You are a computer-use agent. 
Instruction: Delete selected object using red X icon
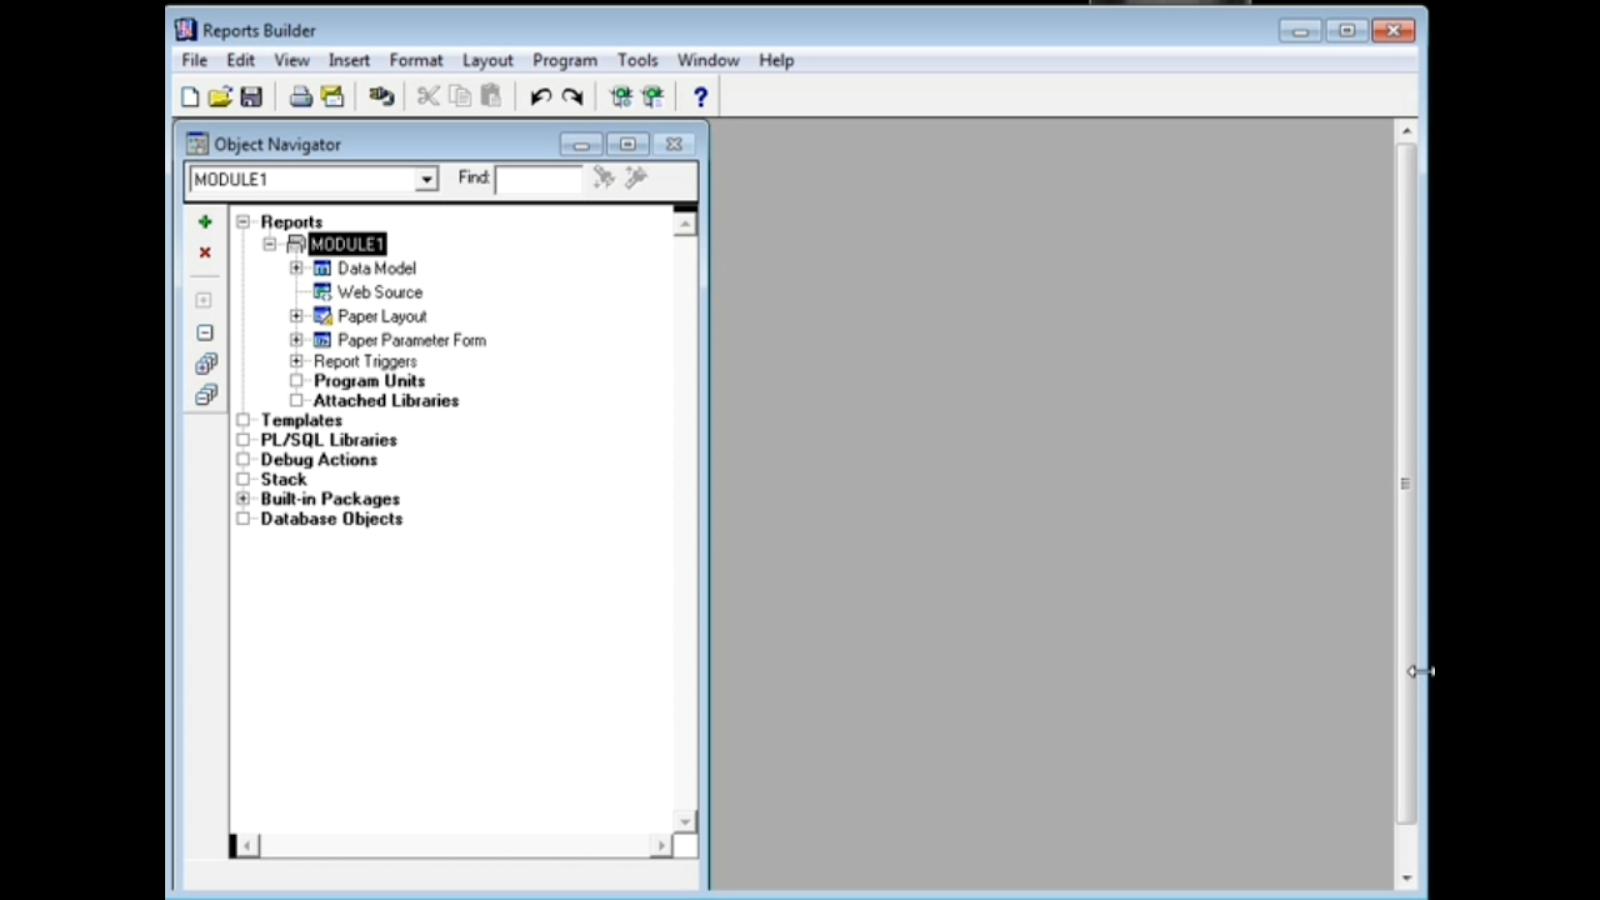(x=204, y=252)
